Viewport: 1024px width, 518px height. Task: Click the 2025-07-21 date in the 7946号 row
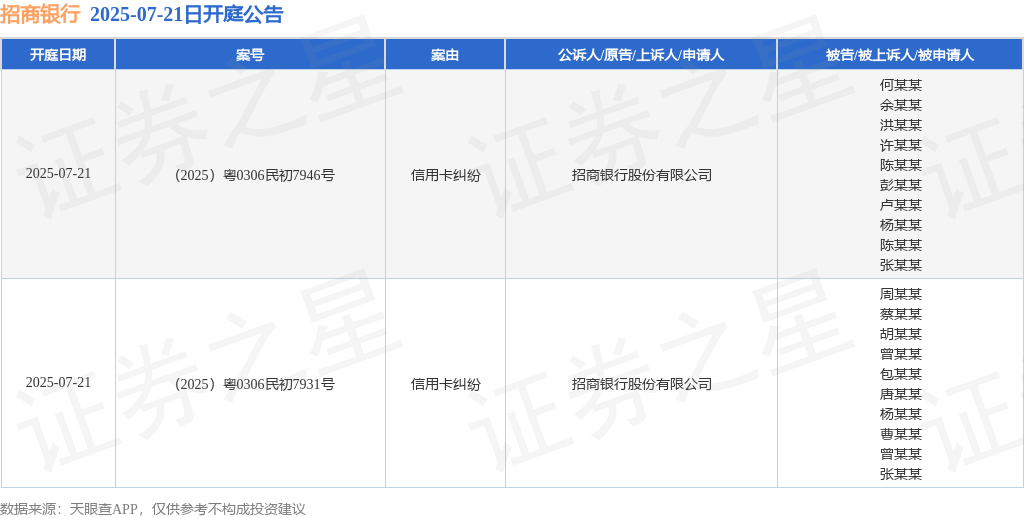58,174
